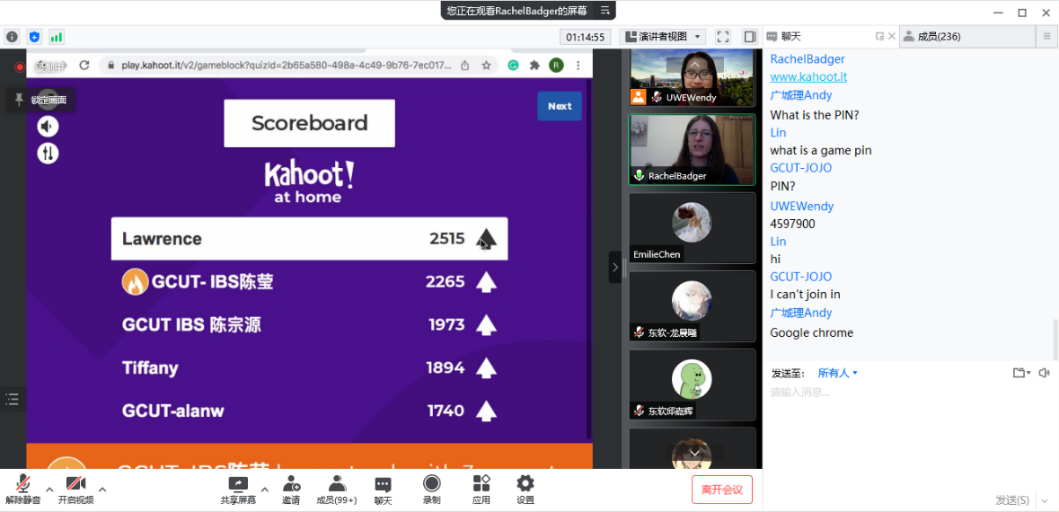This screenshot has height=512, width=1059.
Task: Open the Apps (应用) icon
Action: (x=481, y=484)
